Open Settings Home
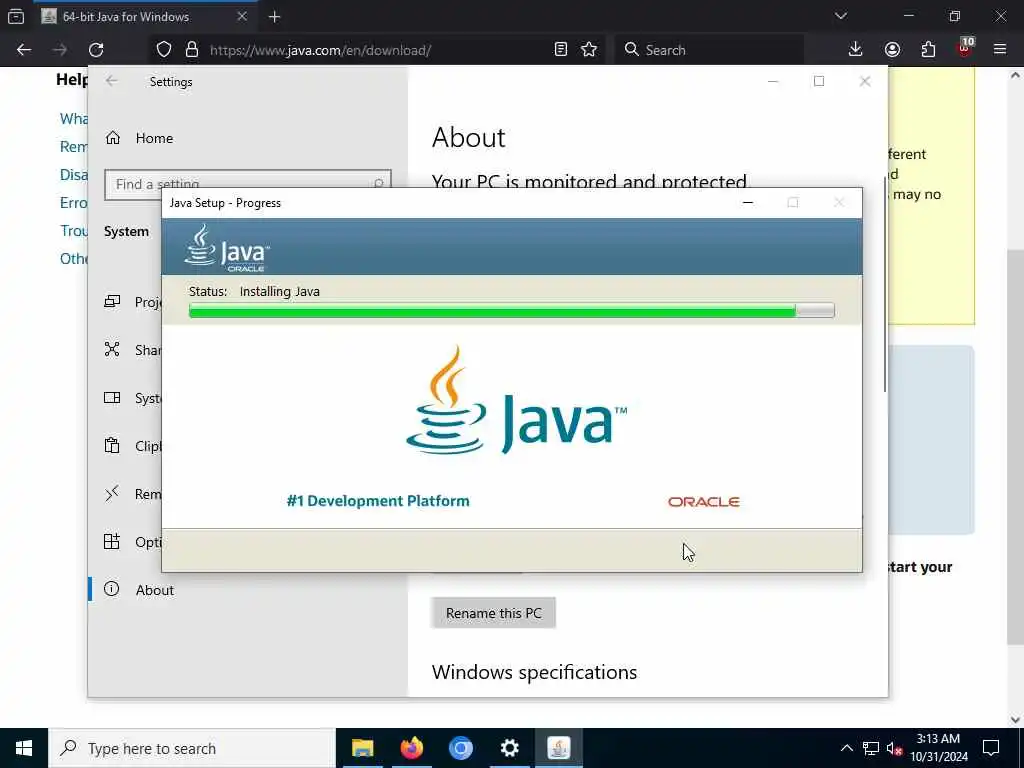The width and height of the screenshot is (1024, 768). click(x=139, y=138)
